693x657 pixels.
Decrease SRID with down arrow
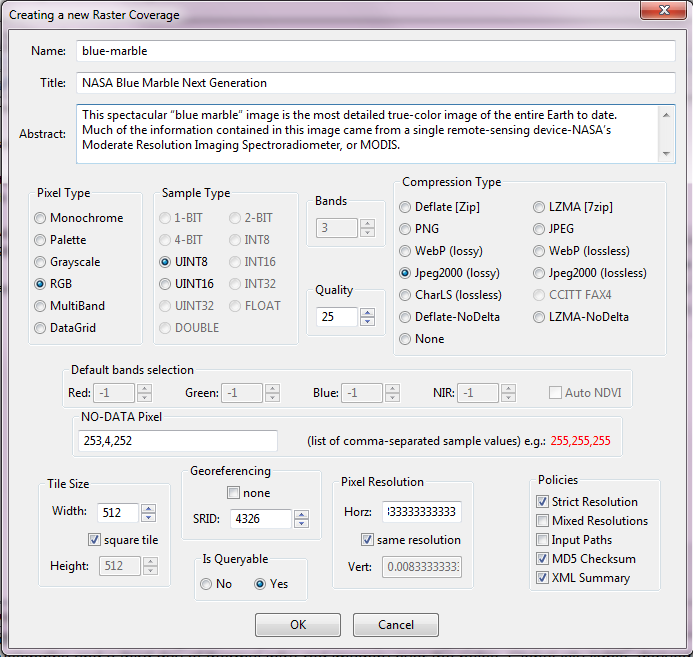tap(301, 523)
